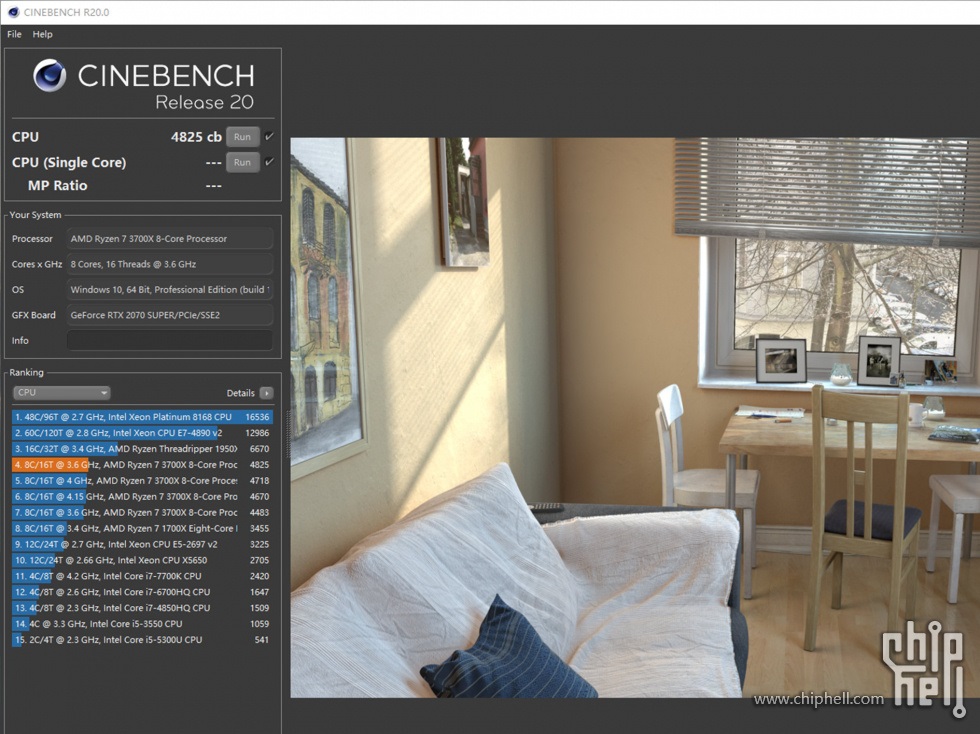Select the Ryzen 3700X 4.15 GHz ranking row
This screenshot has width=980, height=734.
tap(142, 496)
